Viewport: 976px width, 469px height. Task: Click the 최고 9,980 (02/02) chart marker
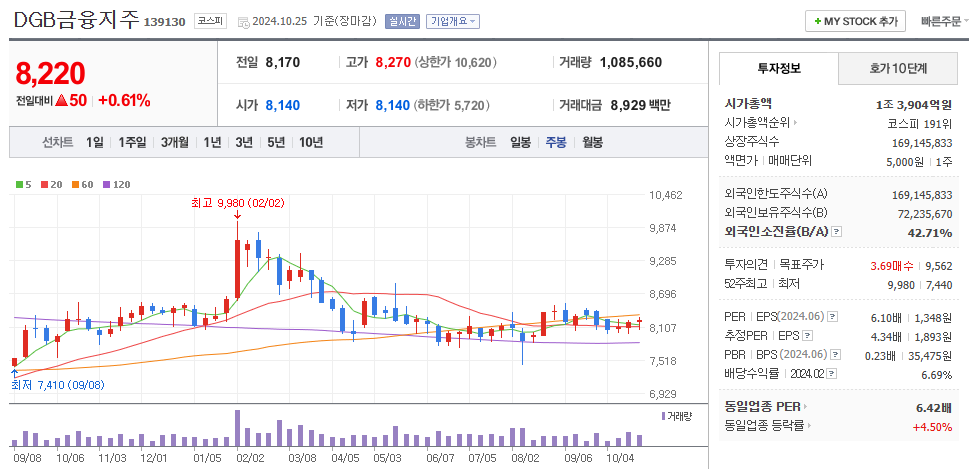tap(238, 204)
